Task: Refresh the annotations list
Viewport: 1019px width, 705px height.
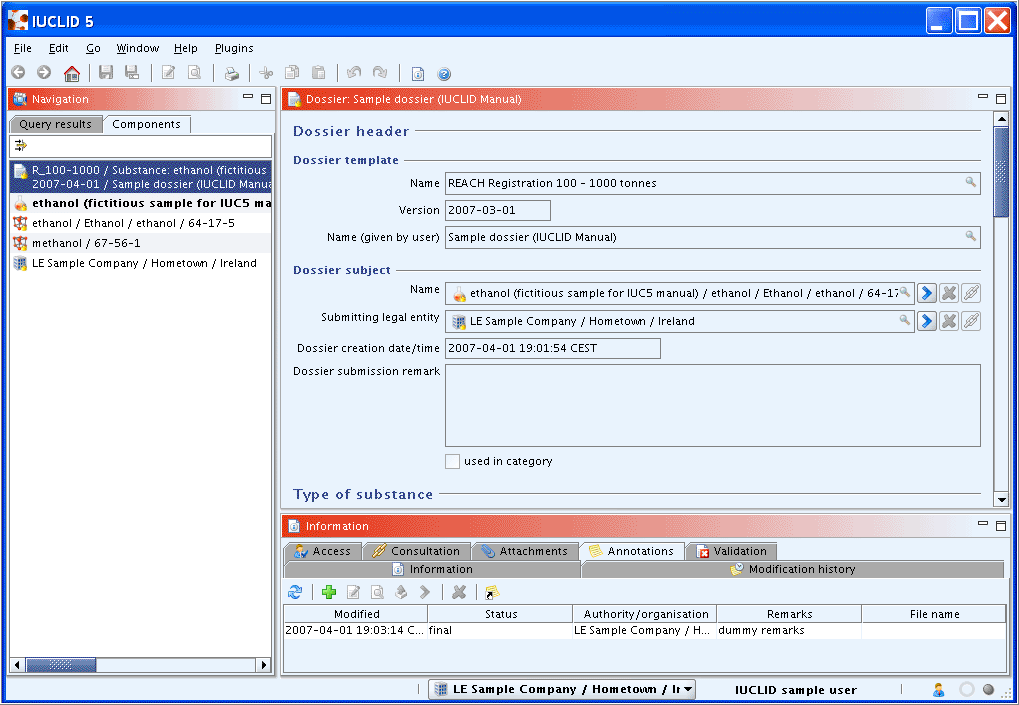Action: point(295,592)
